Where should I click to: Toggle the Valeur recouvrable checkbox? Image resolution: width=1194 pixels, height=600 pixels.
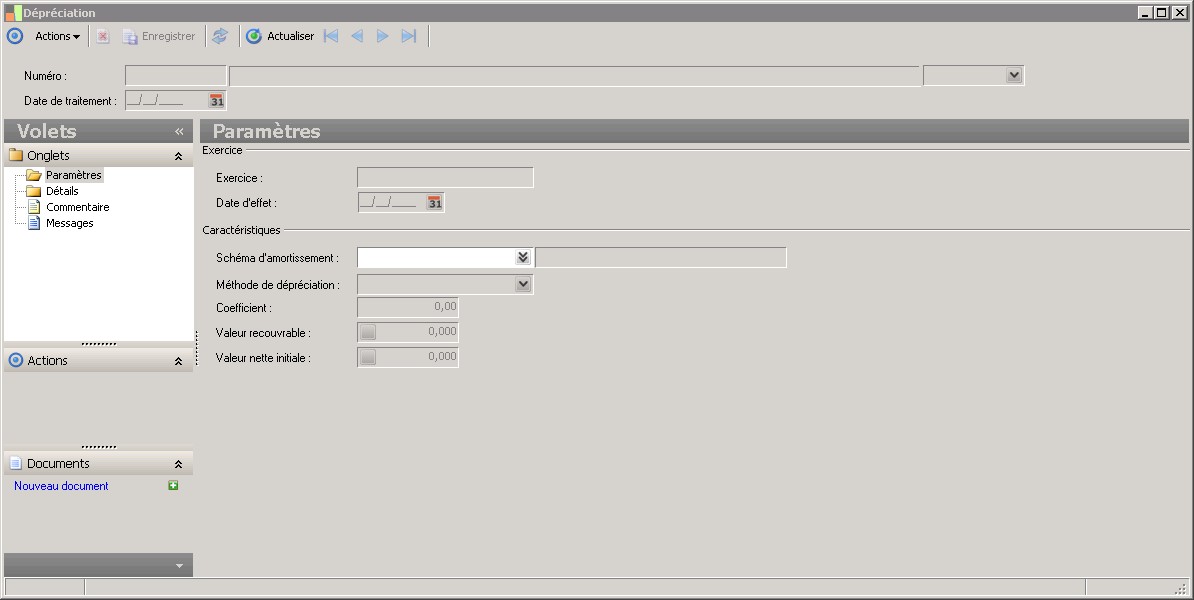click(368, 332)
